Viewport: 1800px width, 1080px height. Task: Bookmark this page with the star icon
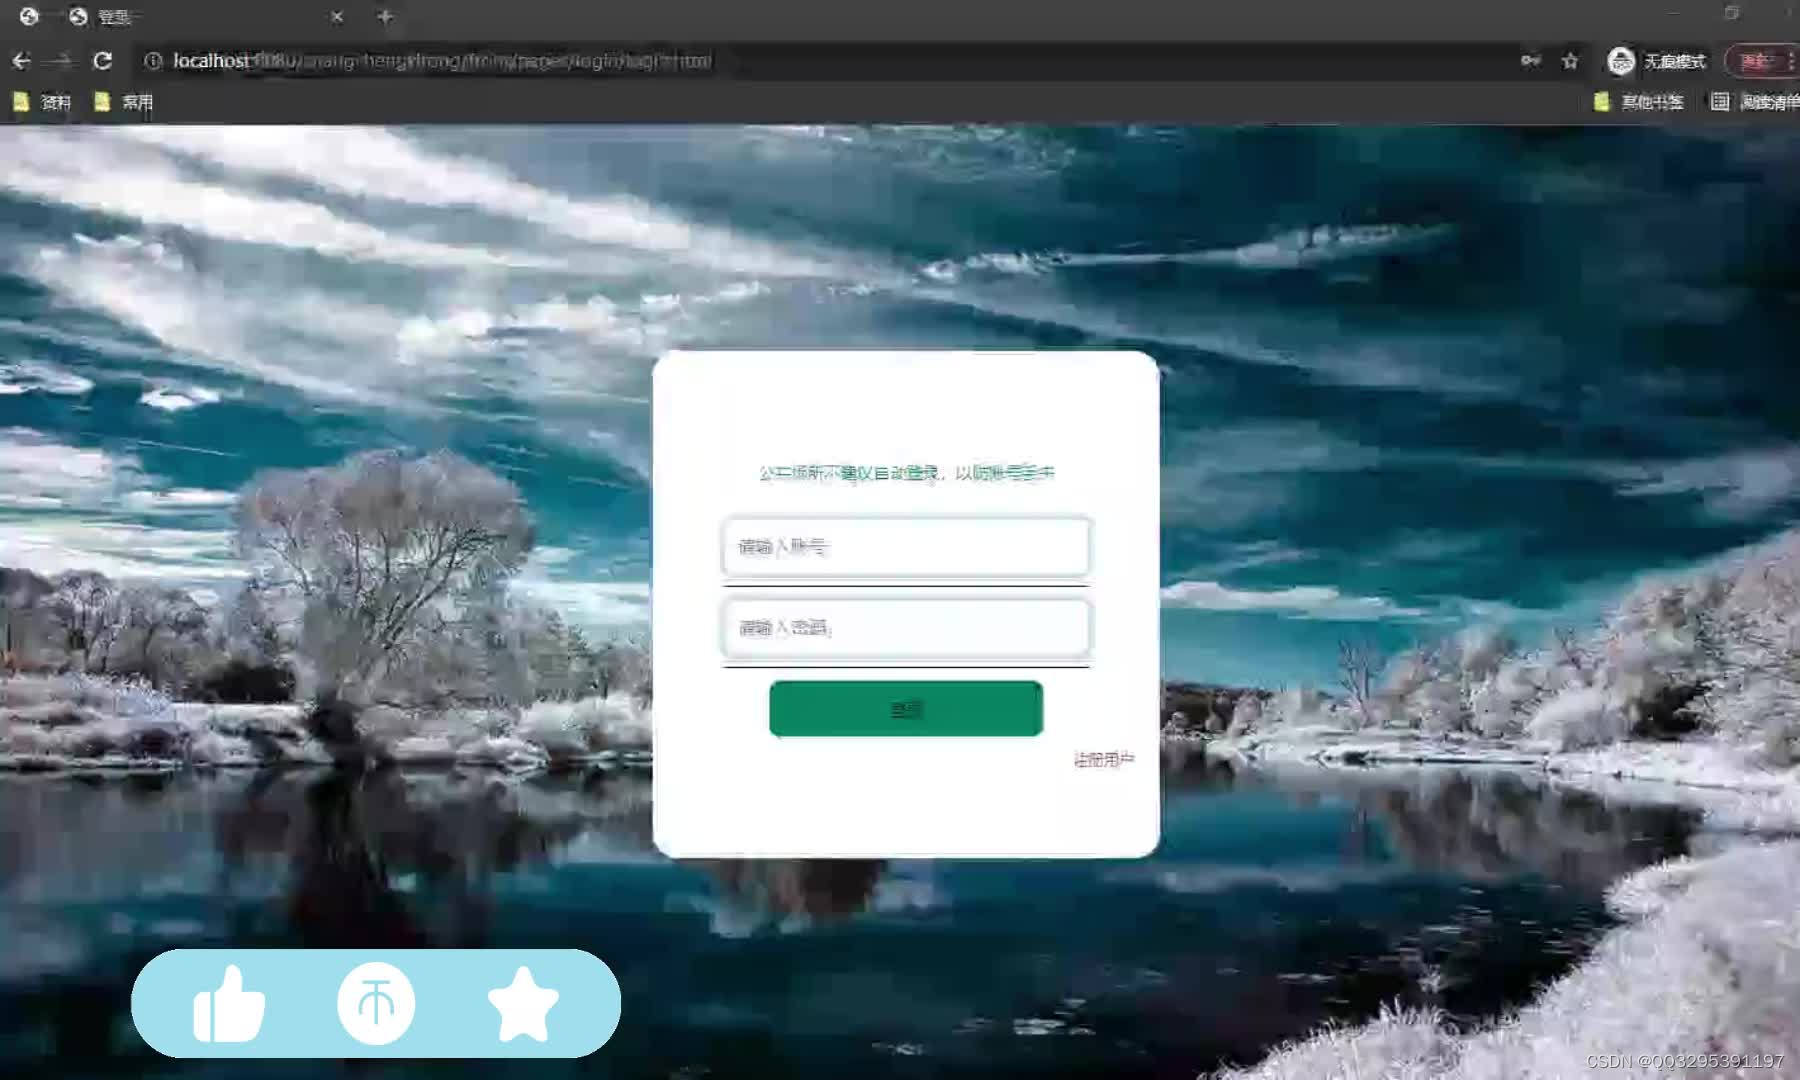tap(1570, 61)
